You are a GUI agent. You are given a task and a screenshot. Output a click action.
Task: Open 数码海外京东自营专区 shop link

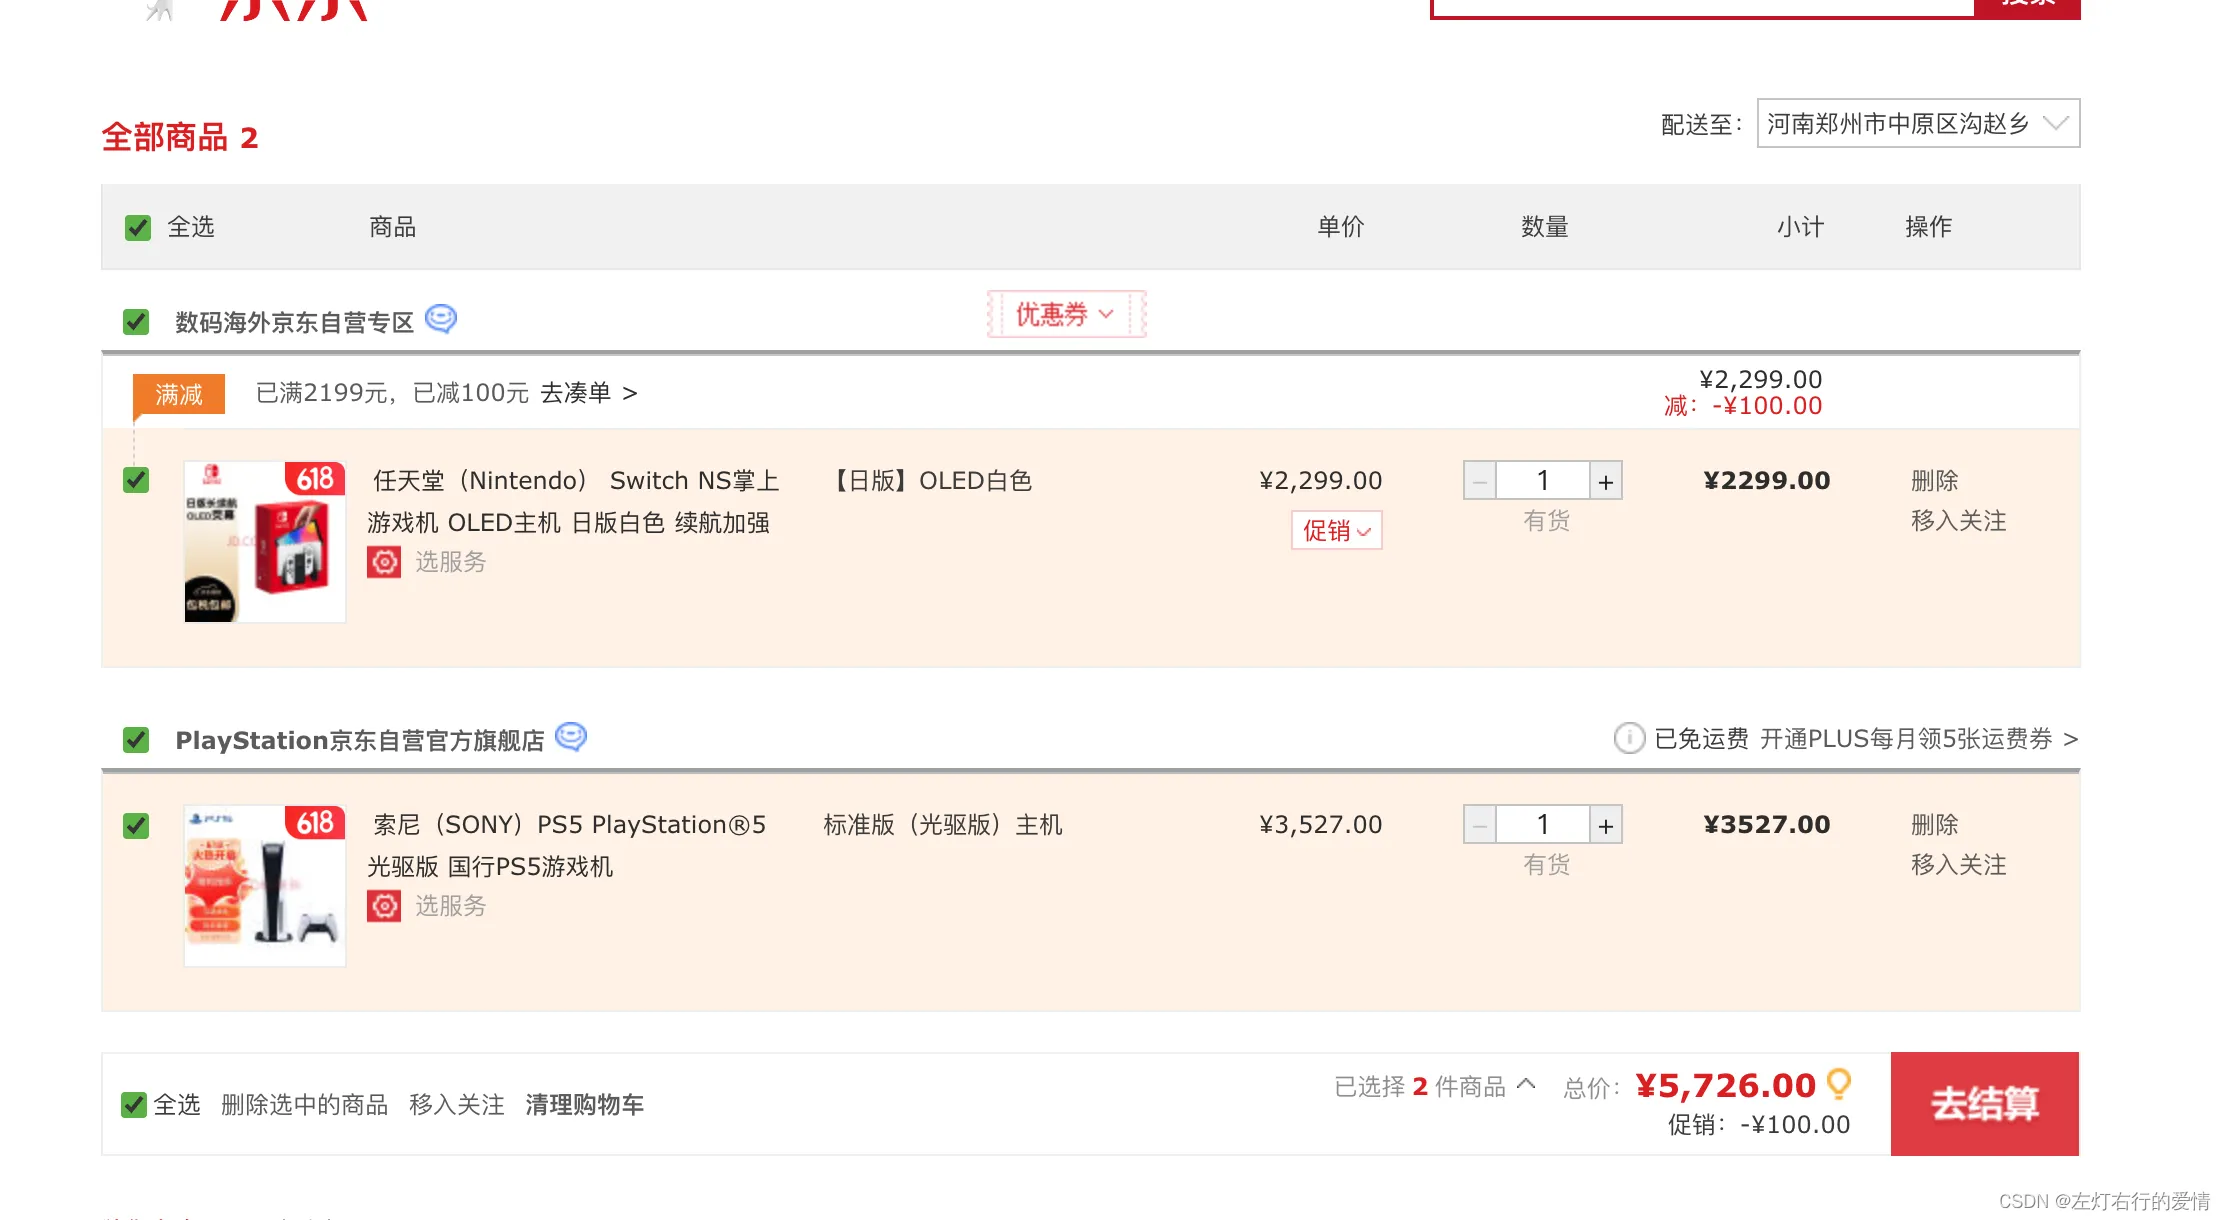[294, 322]
